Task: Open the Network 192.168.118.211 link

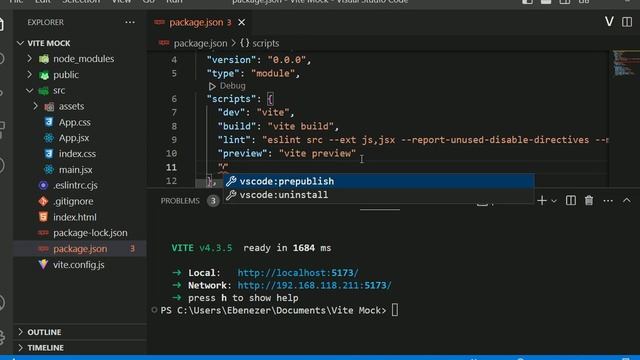Action: click(x=314, y=285)
